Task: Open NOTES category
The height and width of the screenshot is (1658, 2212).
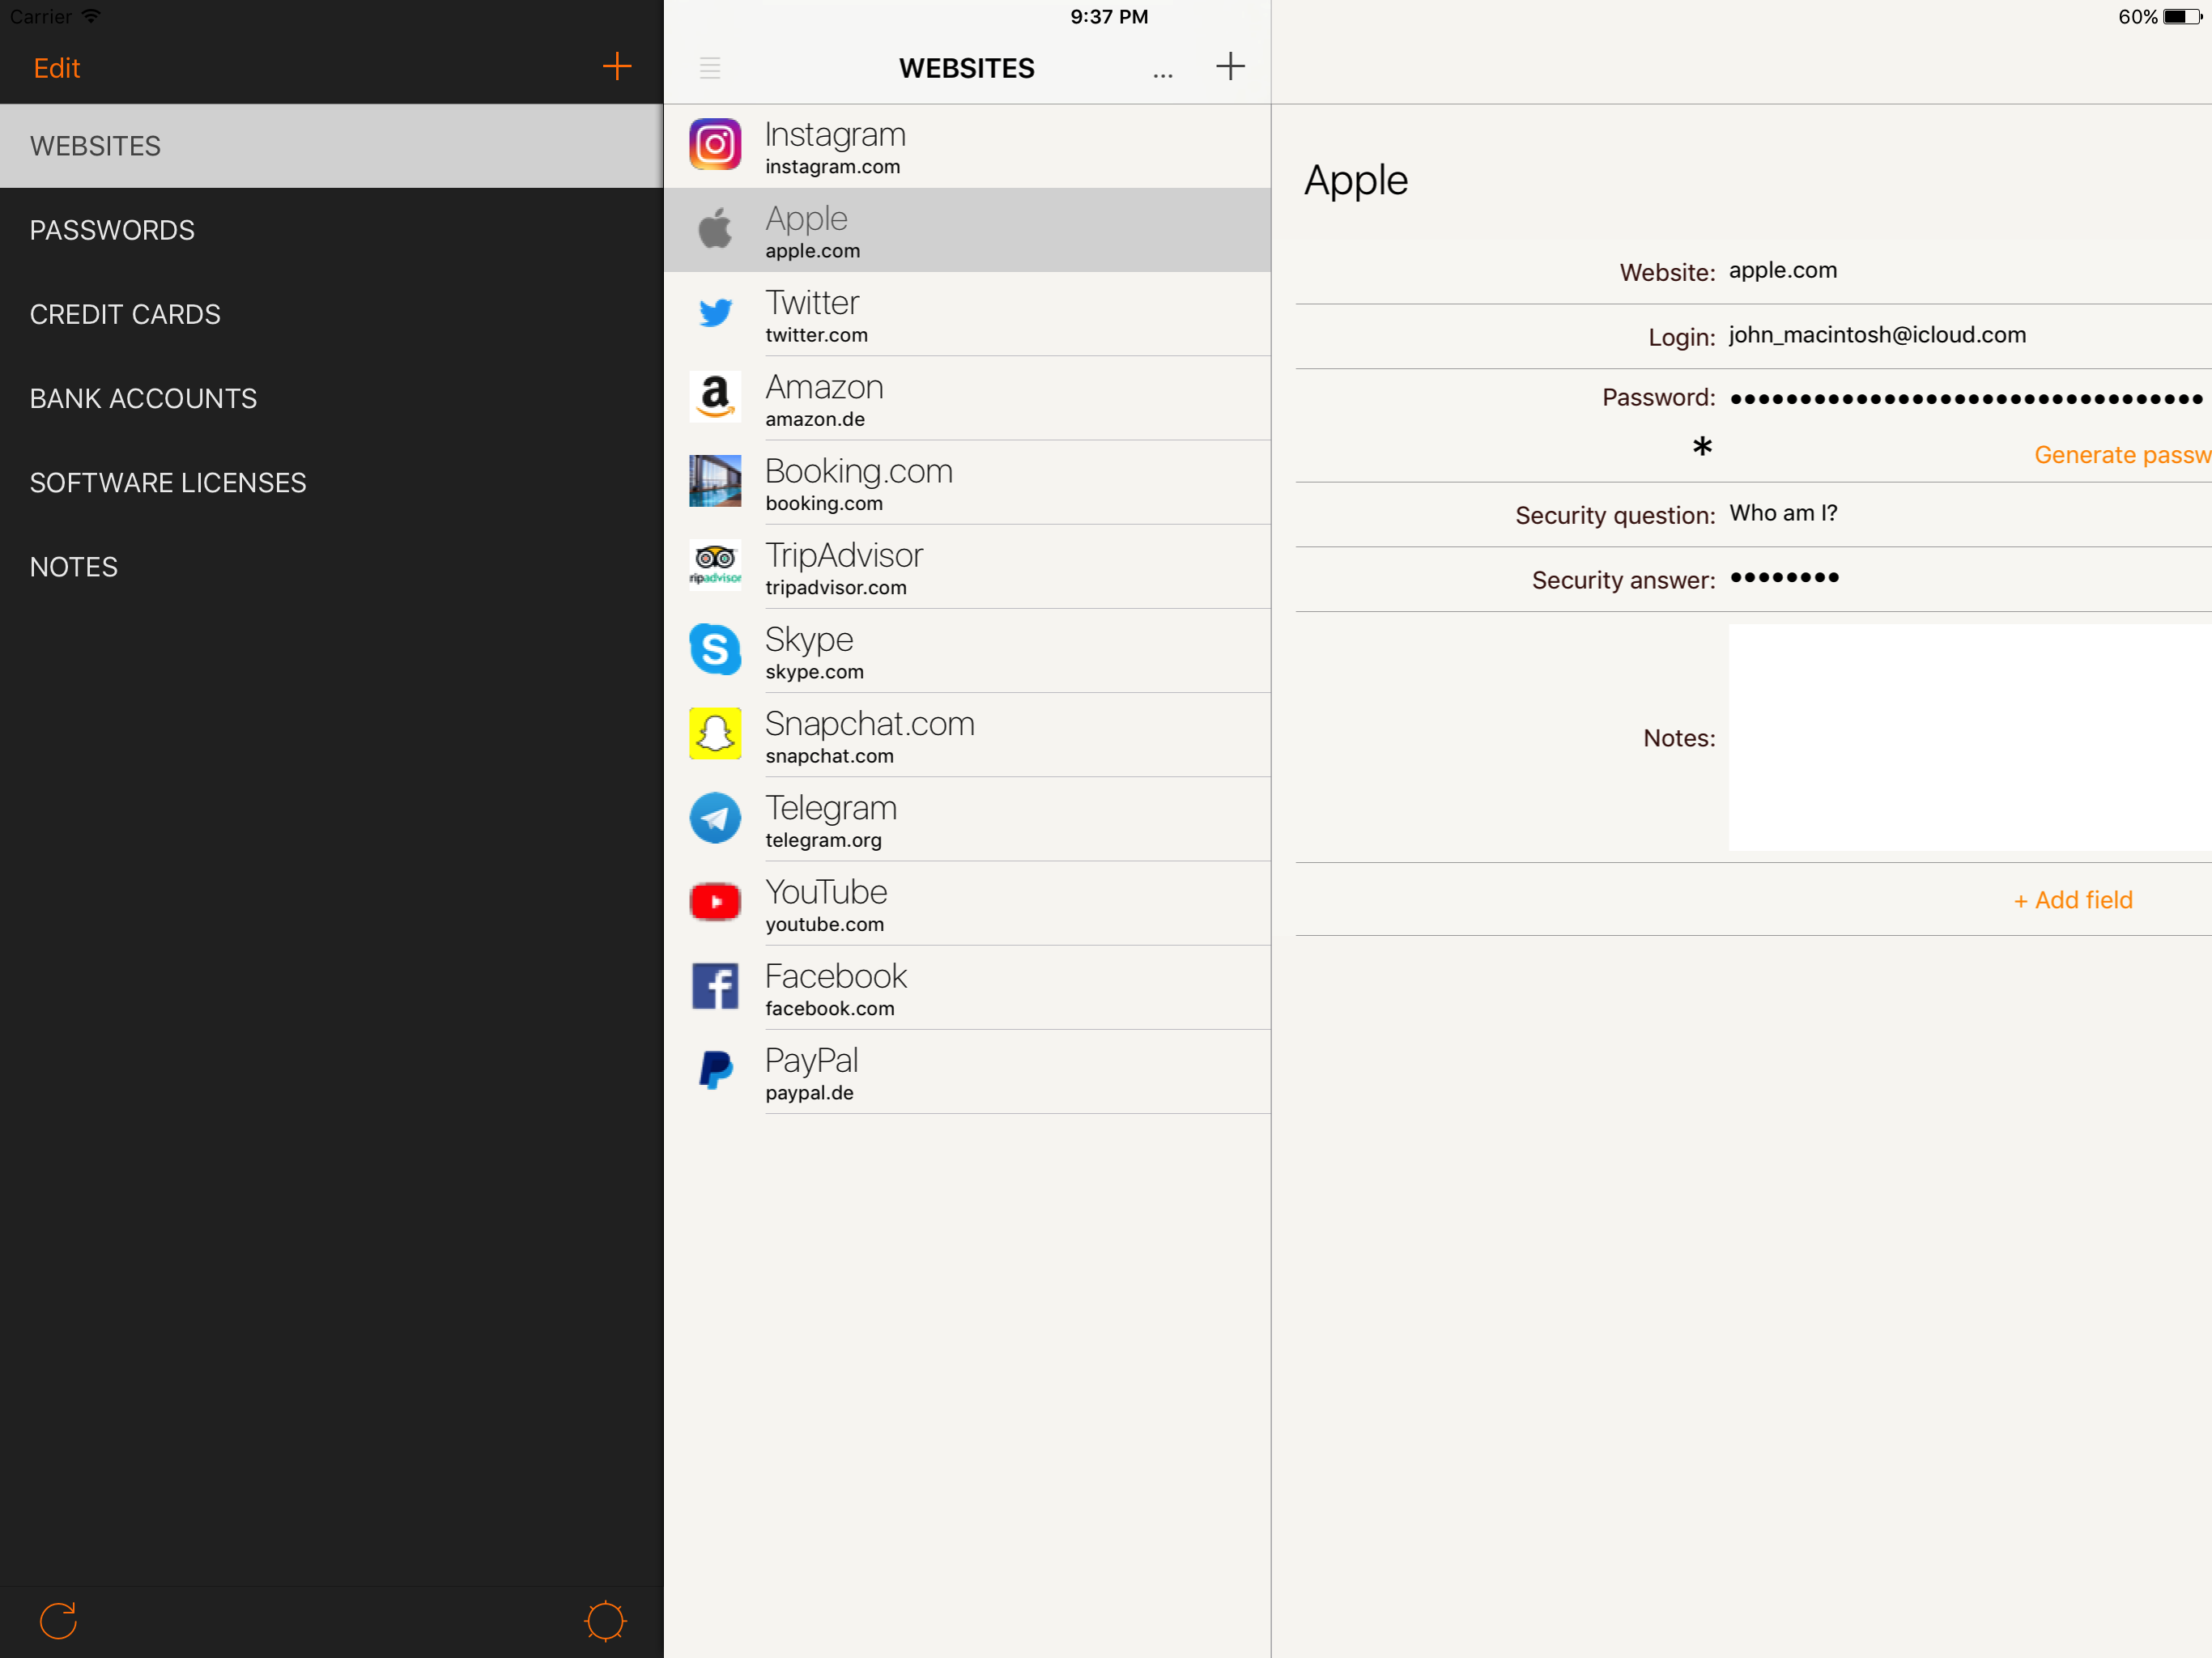Action: coord(332,566)
